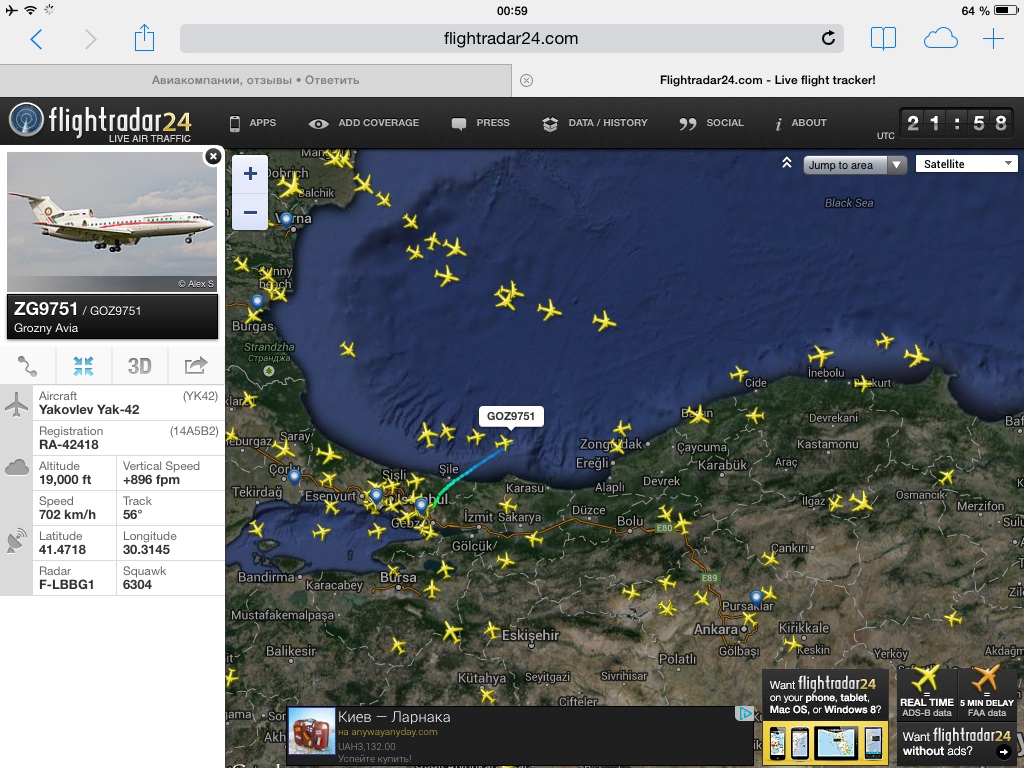Click the Longitude 30.3145 value
Viewport: 1024px width, 768px height.
click(146, 550)
